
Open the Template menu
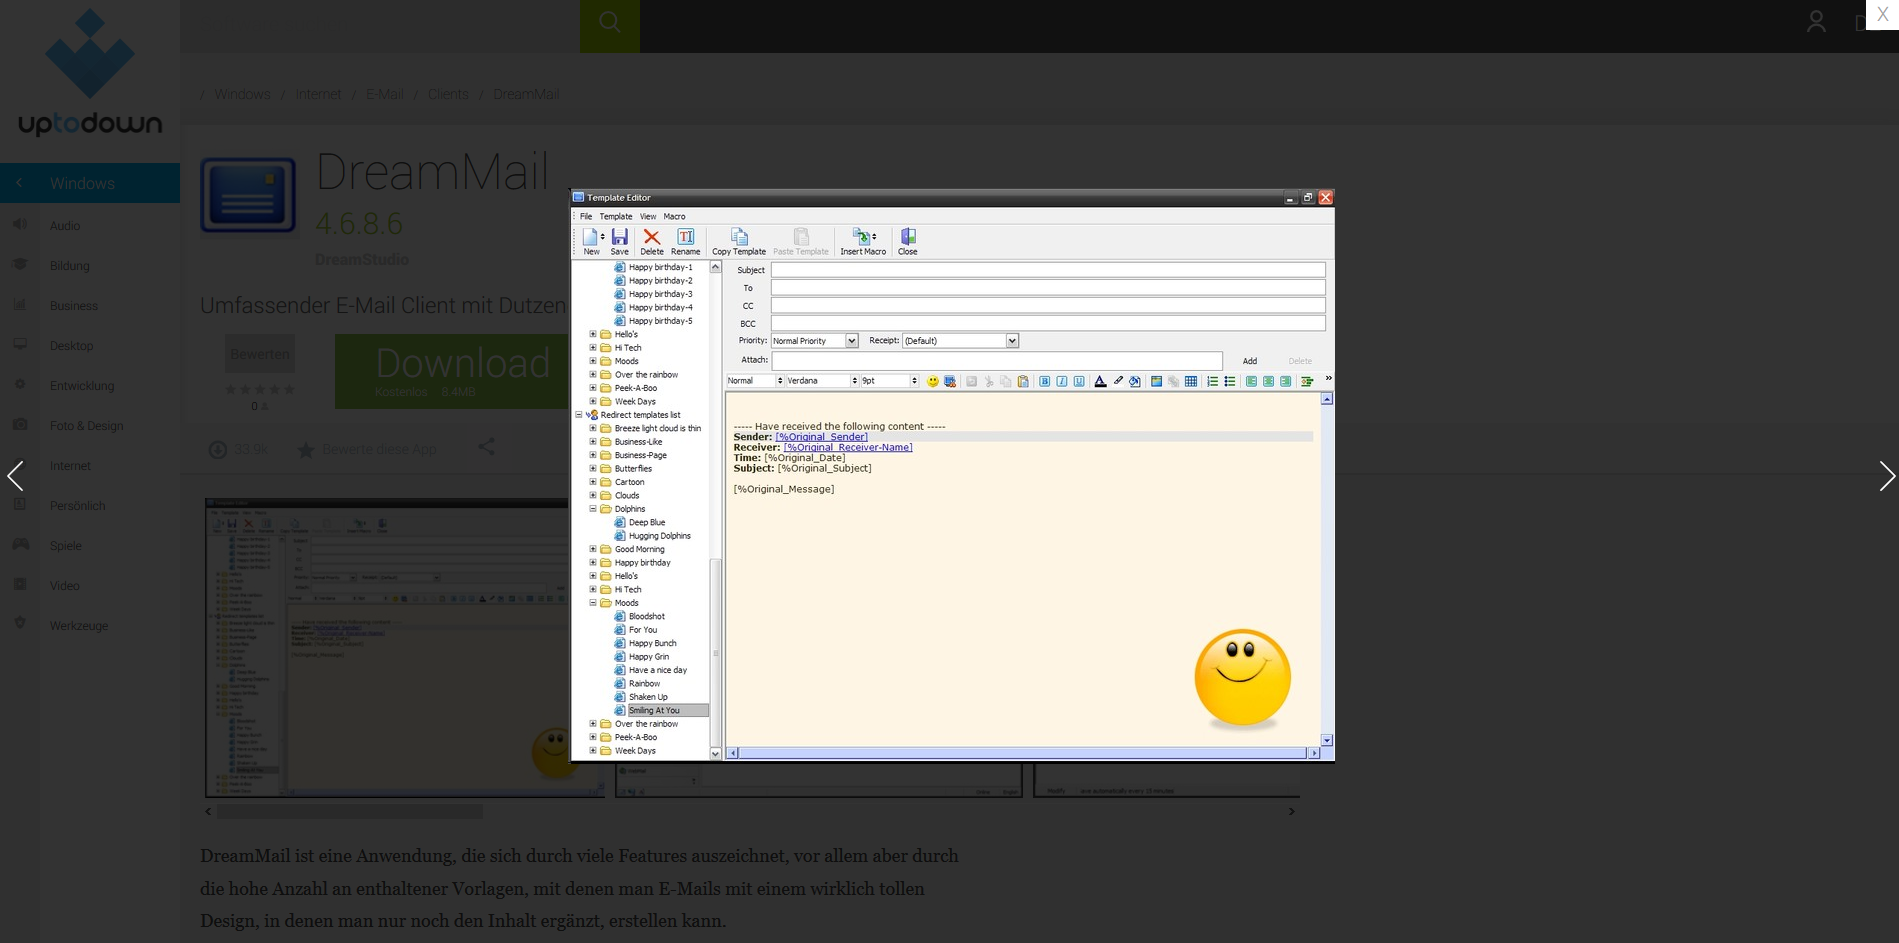616,216
